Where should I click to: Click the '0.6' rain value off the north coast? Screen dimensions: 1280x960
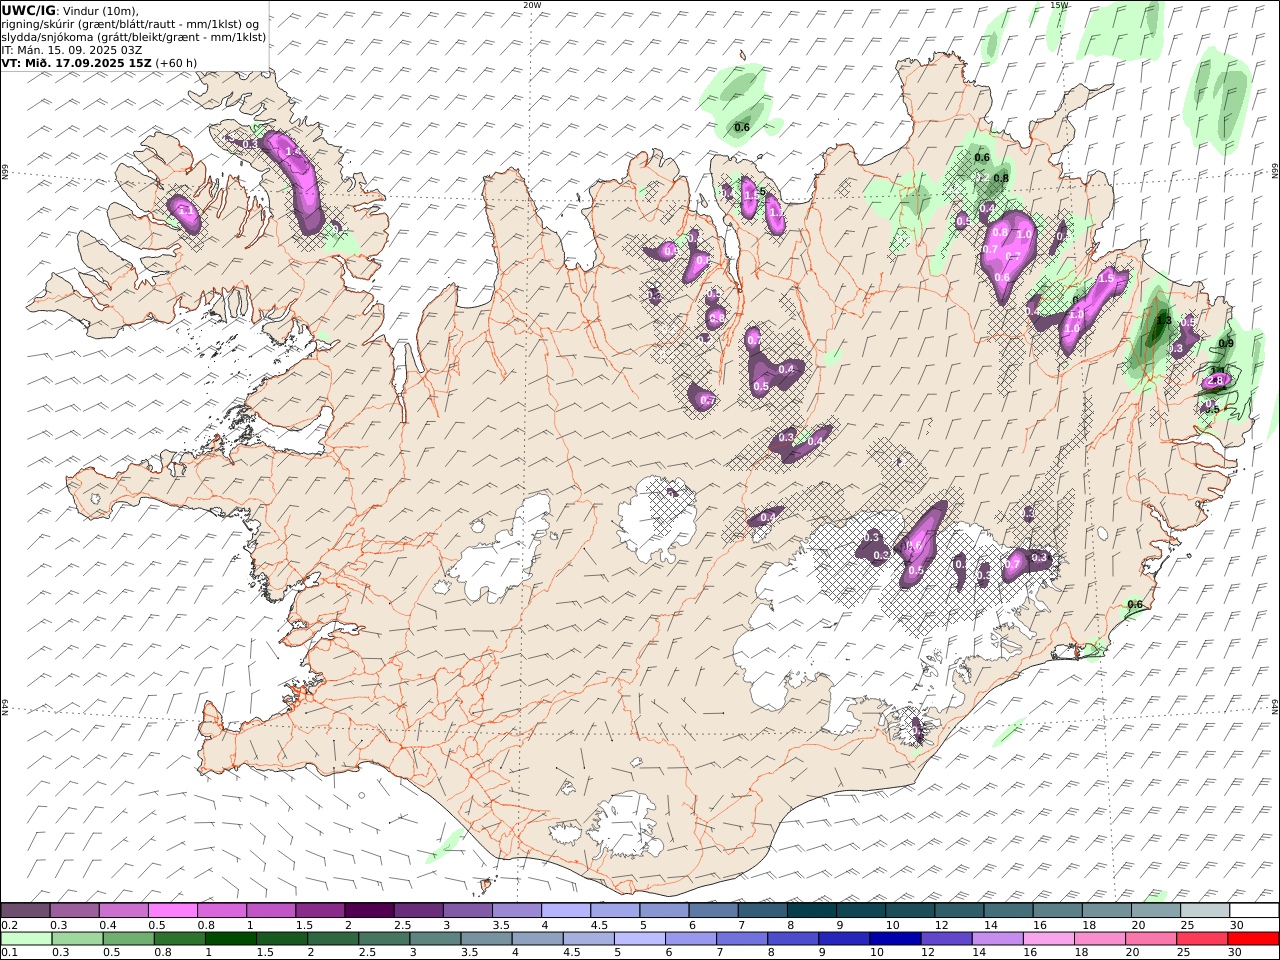742,127
